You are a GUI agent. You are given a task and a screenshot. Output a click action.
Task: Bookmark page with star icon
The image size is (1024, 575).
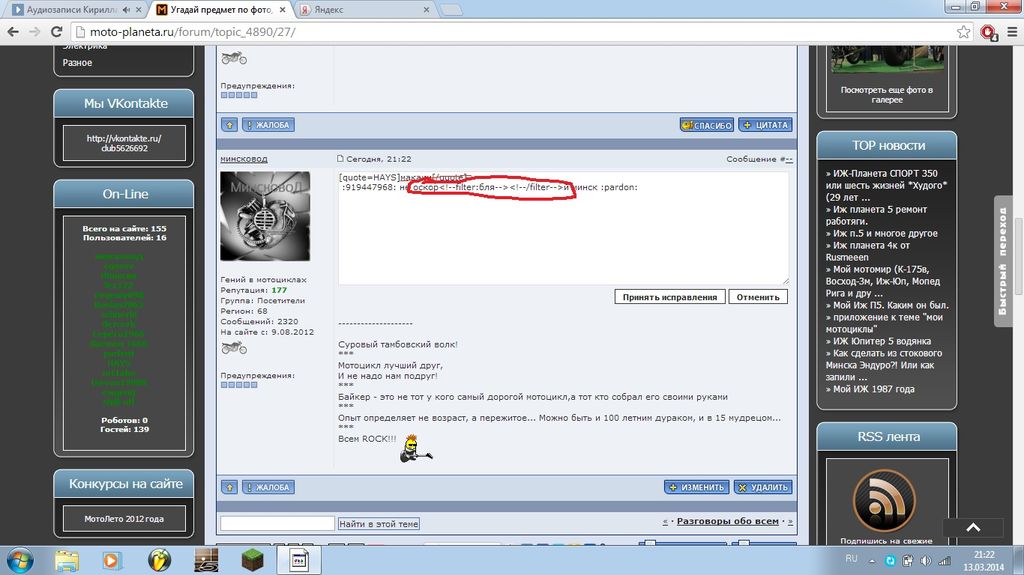coord(963,32)
